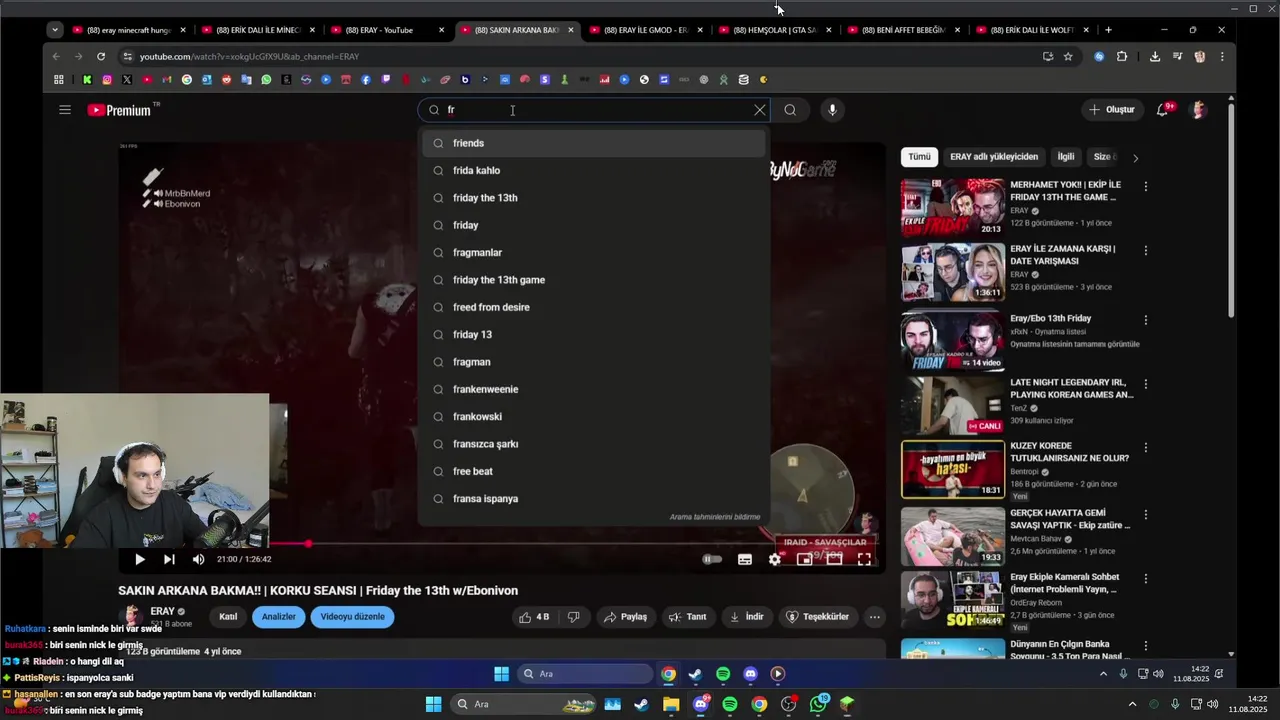Image resolution: width=1280 pixels, height=720 pixels.
Task: Skip to next video
Action: coord(169,559)
